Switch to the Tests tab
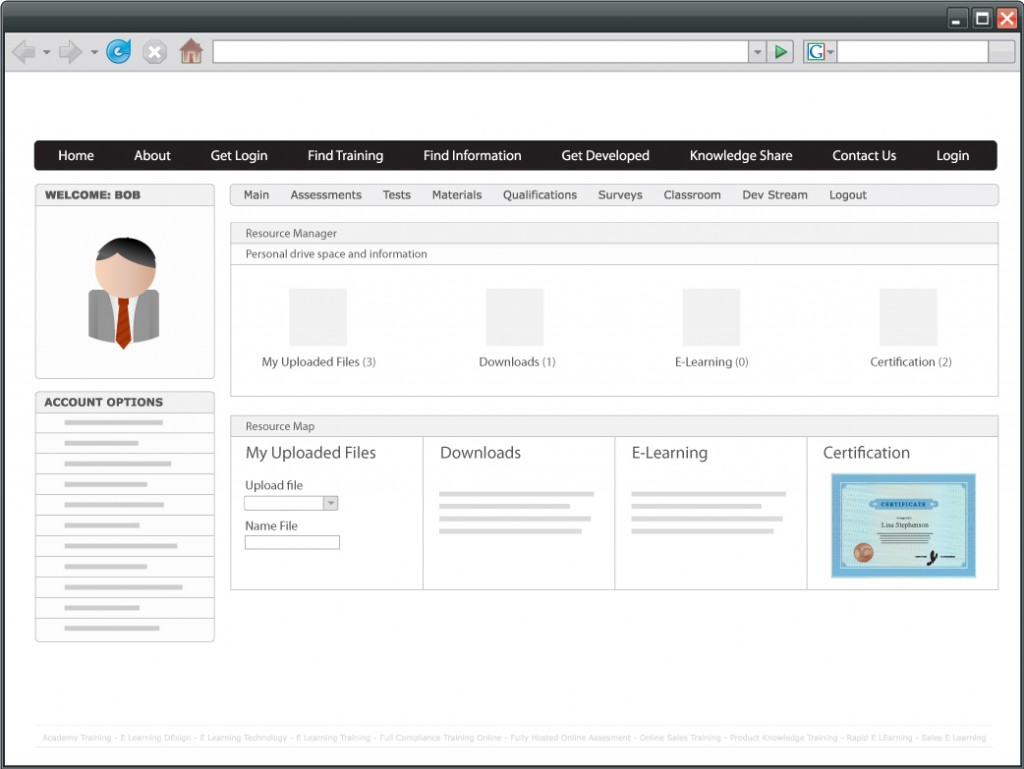The width and height of the screenshot is (1024, 769). (396, 195)
